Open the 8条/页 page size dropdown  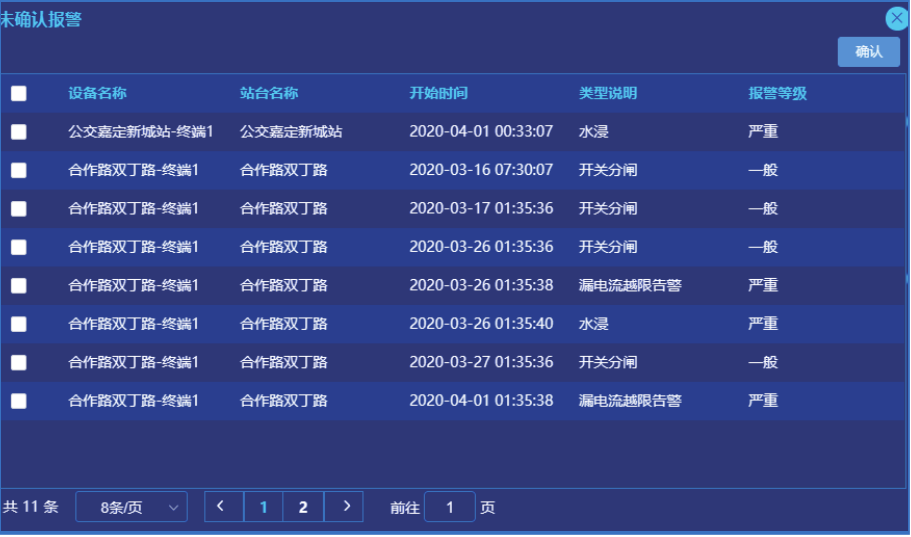131,508
